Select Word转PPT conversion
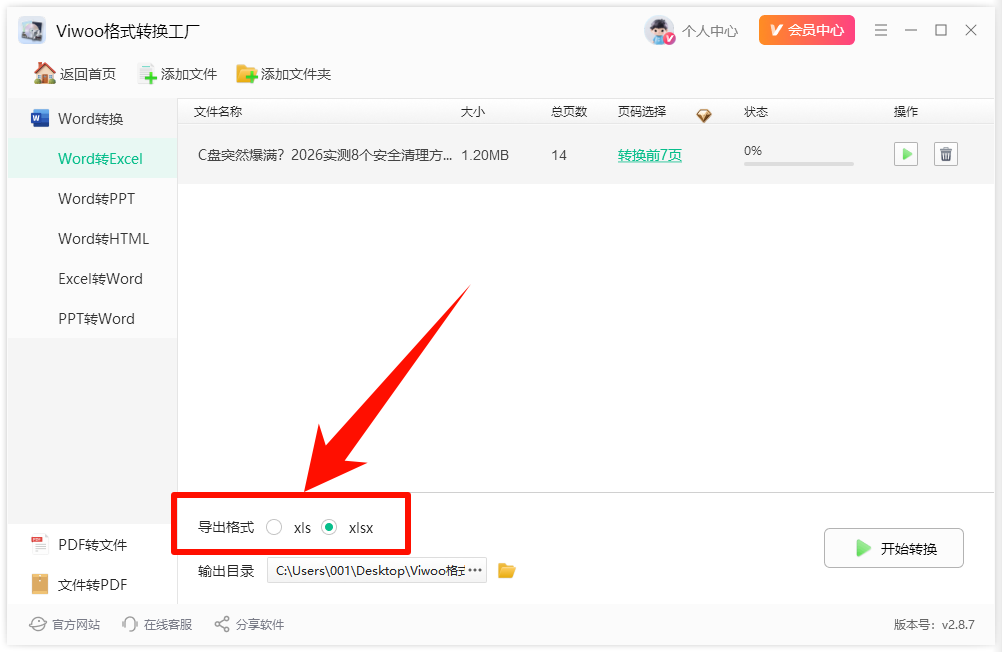Viewport: 1002px width, 652px height. 93,199
